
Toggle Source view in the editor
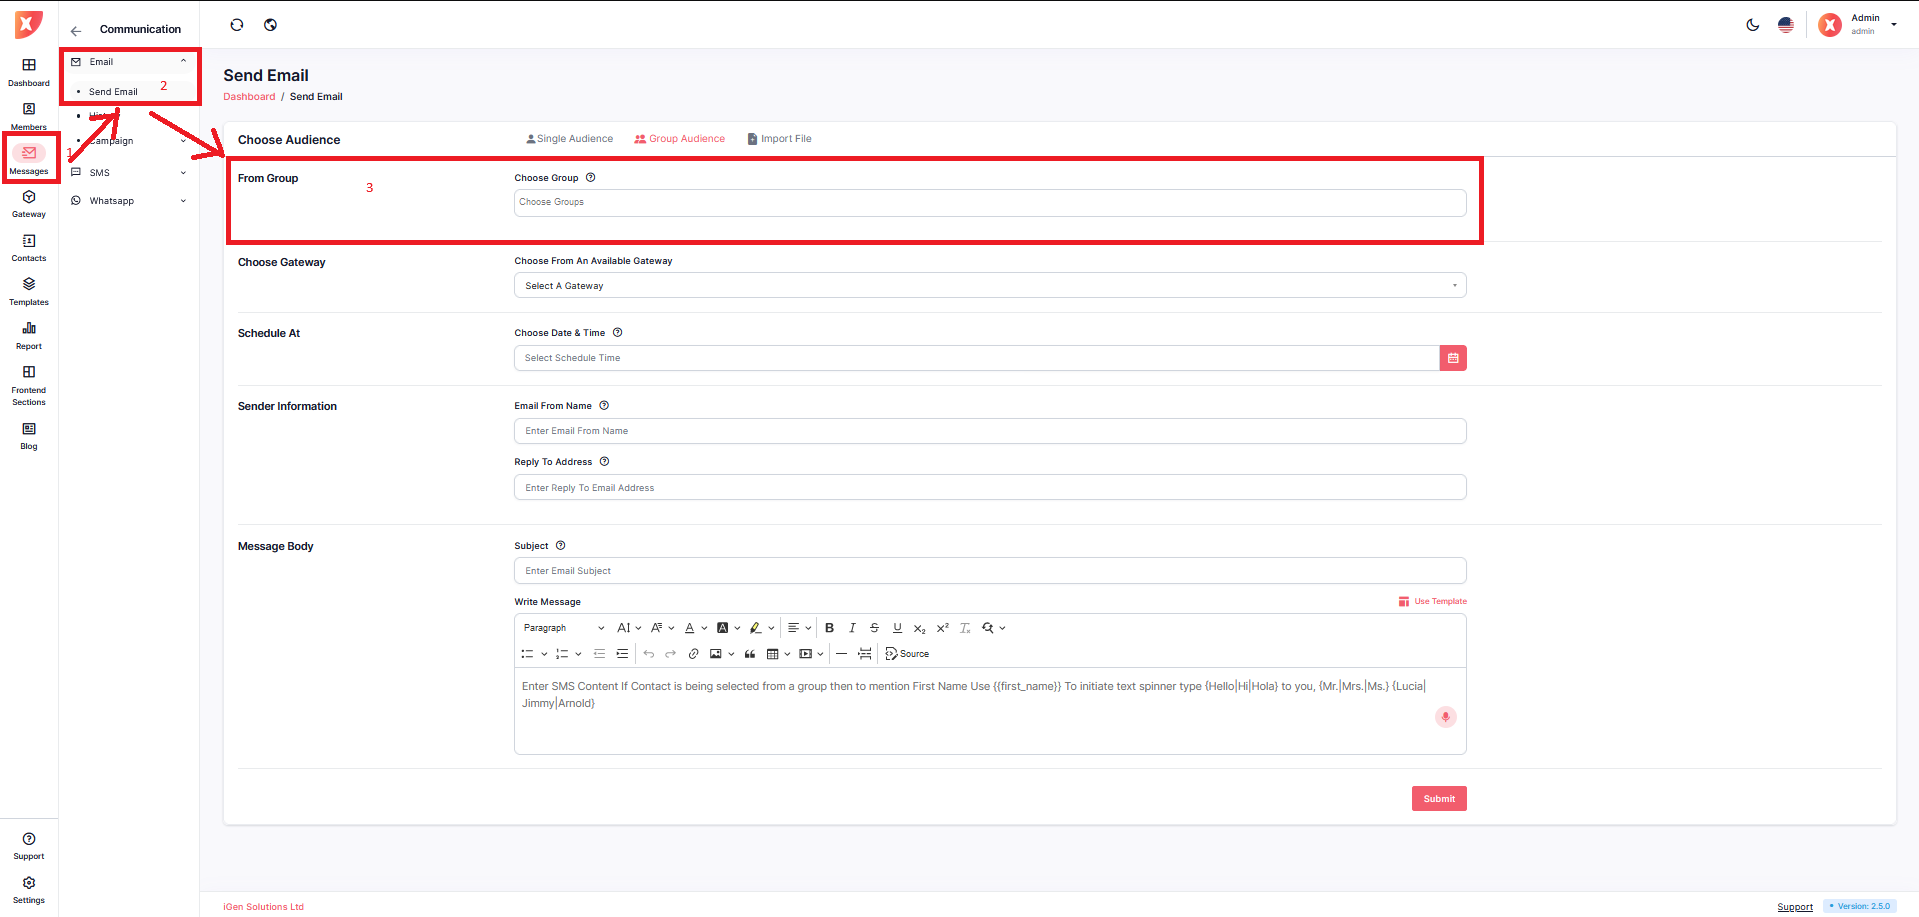(907, 654)
